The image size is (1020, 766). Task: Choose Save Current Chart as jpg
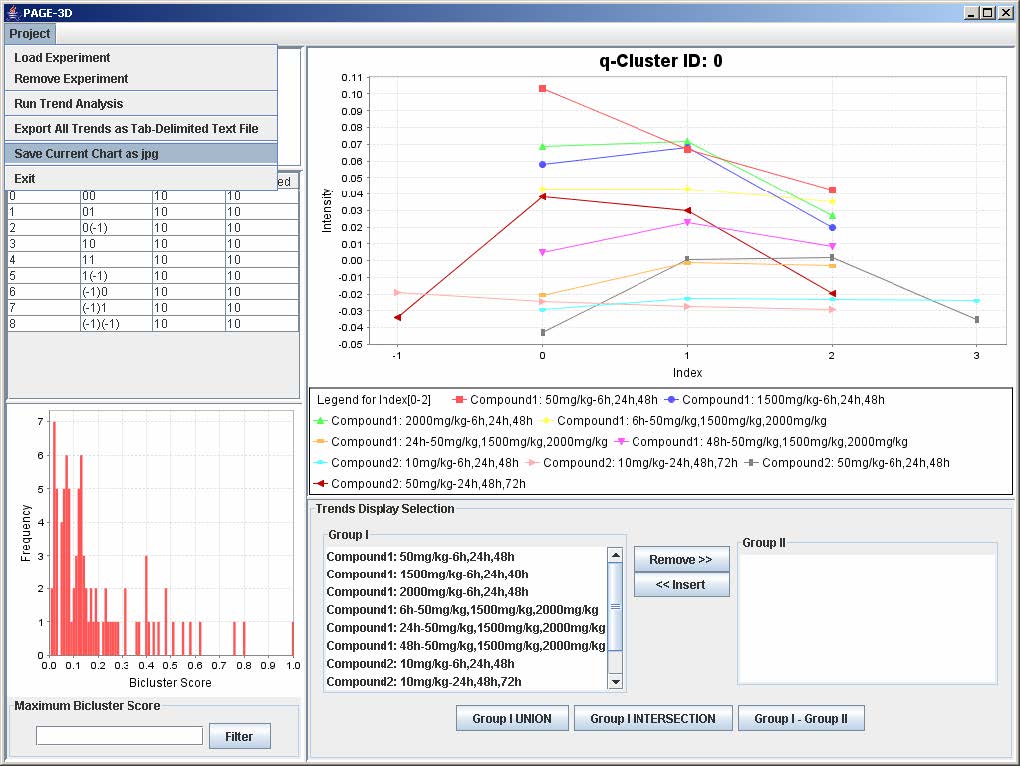86,154
